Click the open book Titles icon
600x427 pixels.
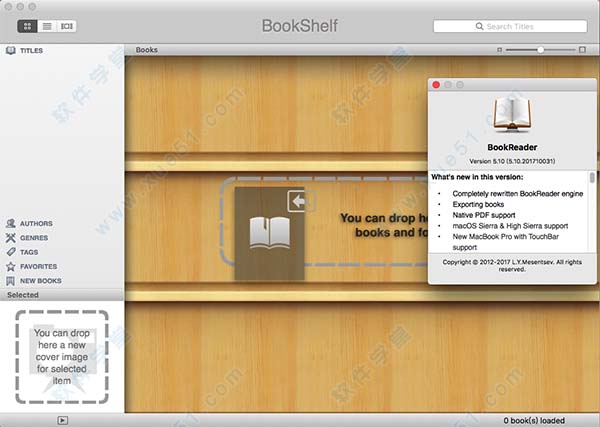click(11, 51)
